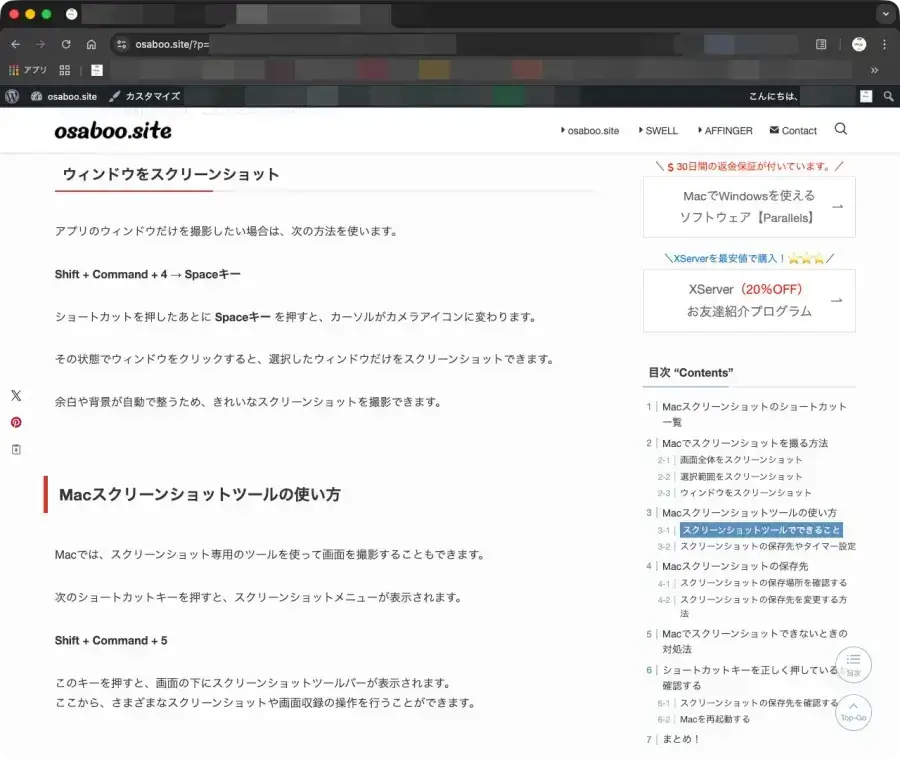
Task: Share the article on X
Action: 15,395
